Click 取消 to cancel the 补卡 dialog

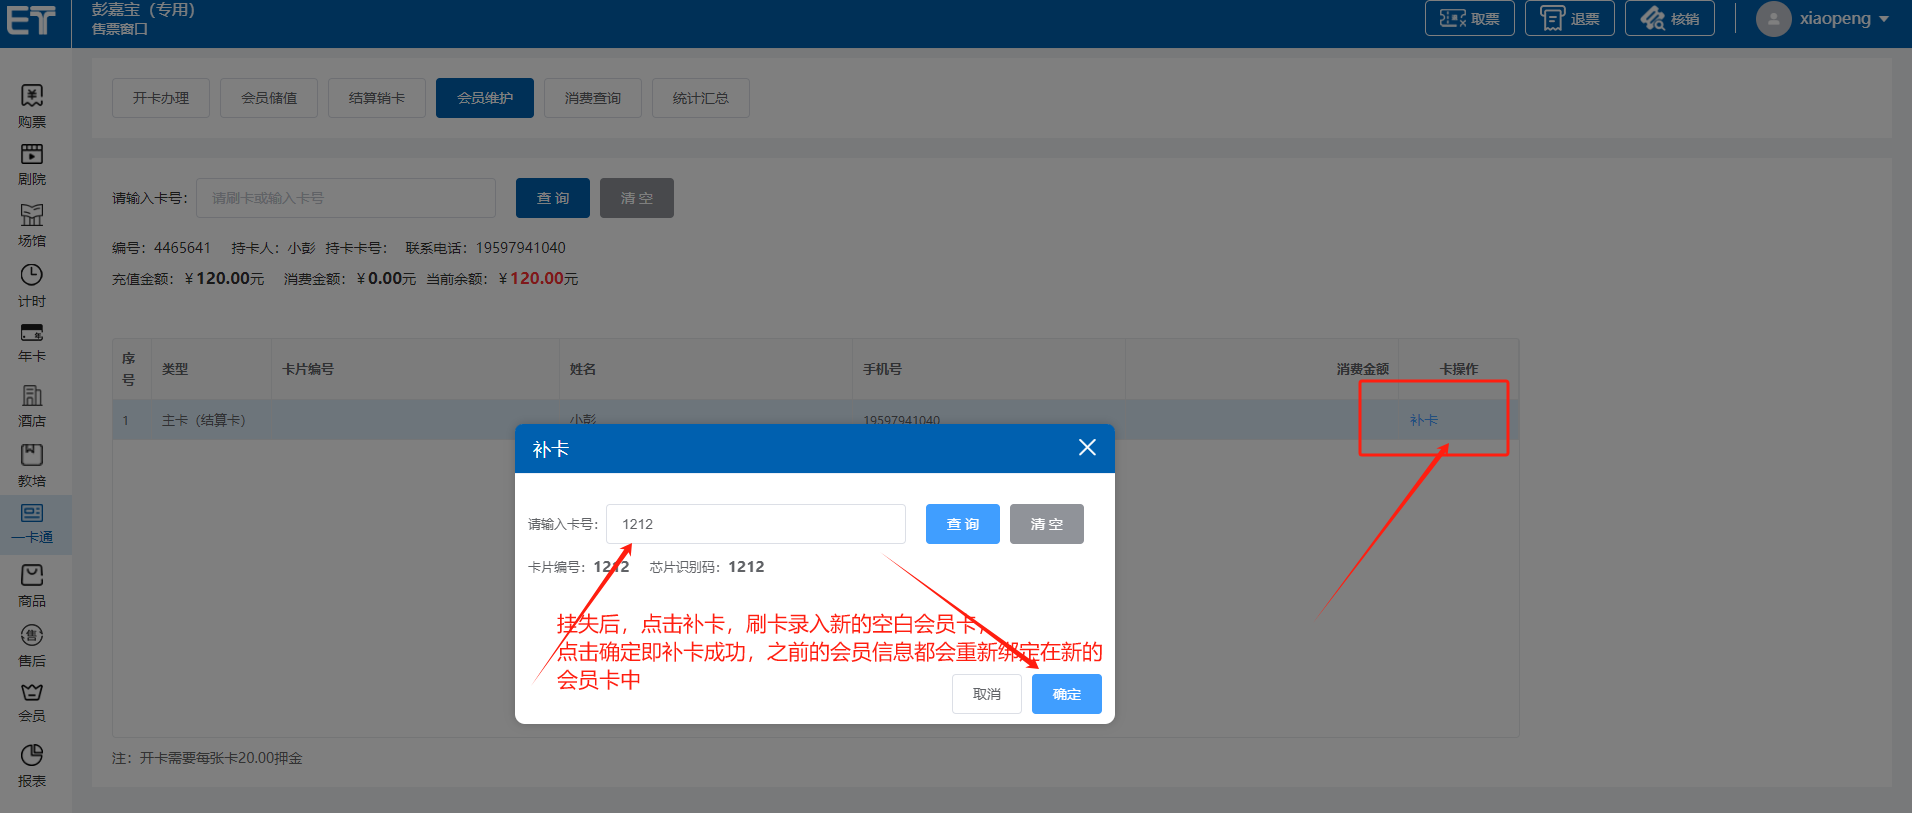[986, 694]
